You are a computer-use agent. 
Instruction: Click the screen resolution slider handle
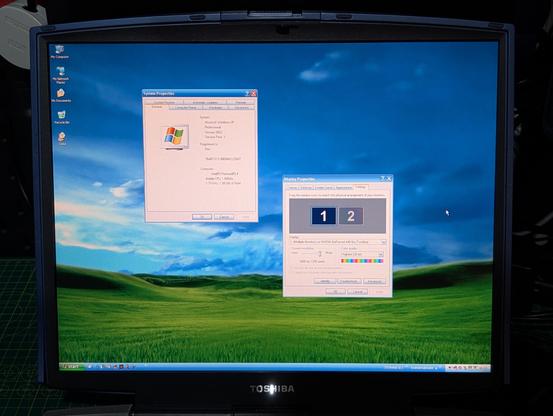[x=320, y=253]
